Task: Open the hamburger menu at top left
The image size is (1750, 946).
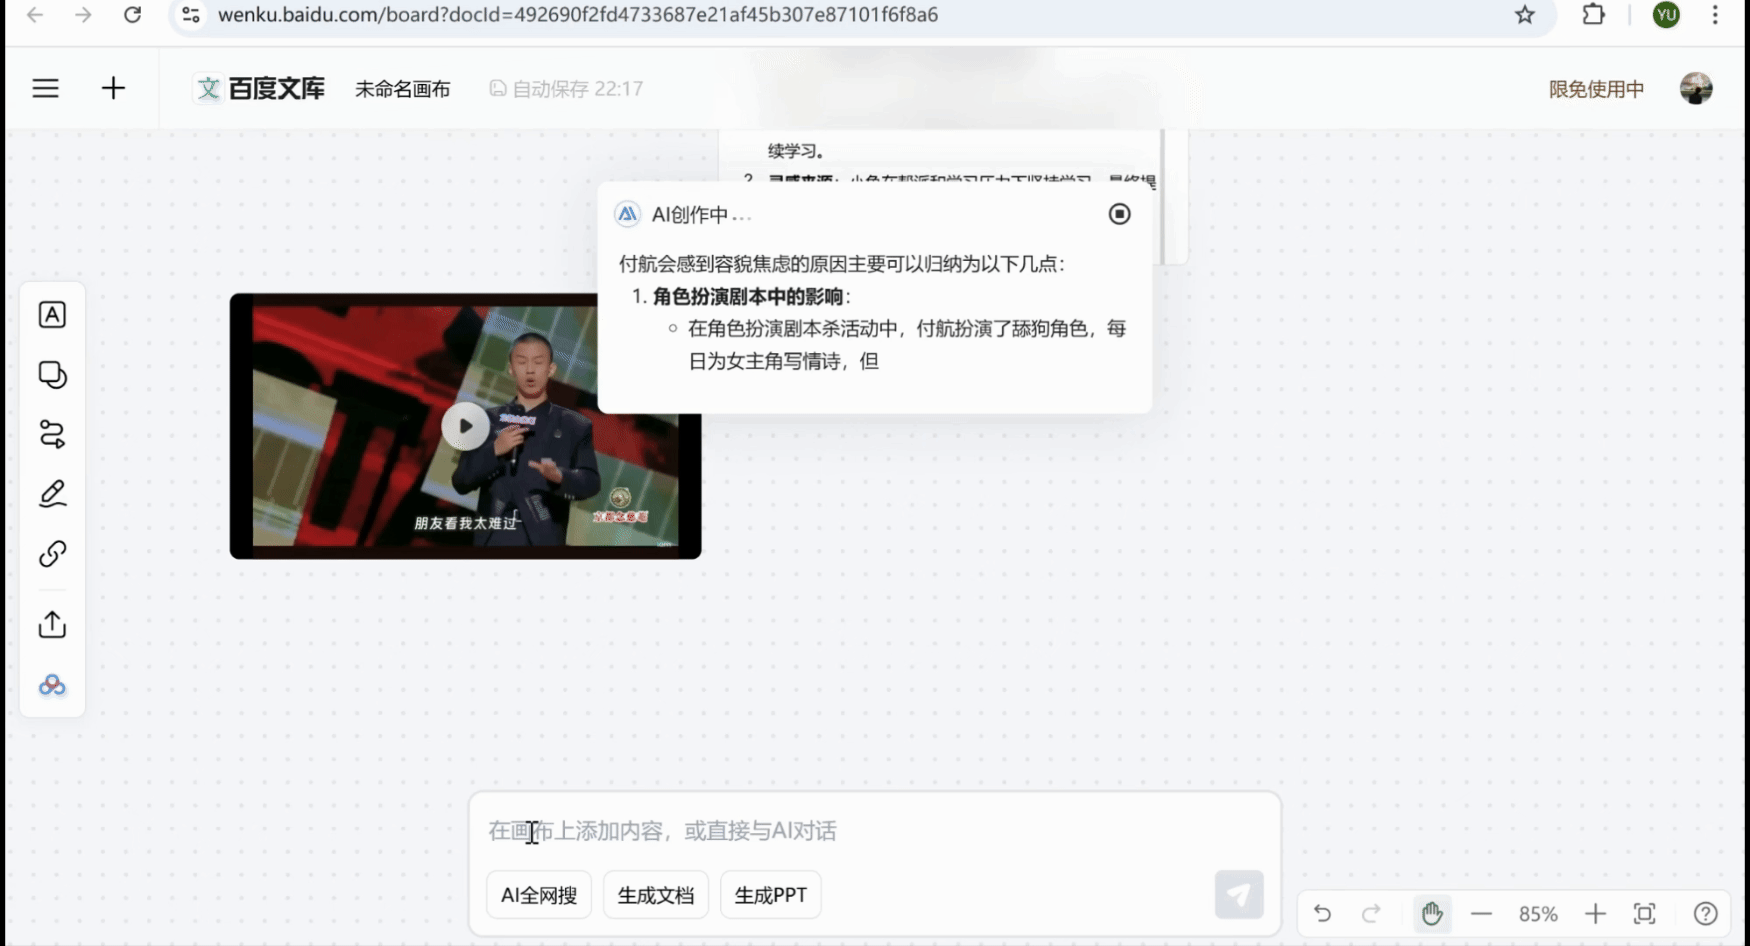Action: 45,88
